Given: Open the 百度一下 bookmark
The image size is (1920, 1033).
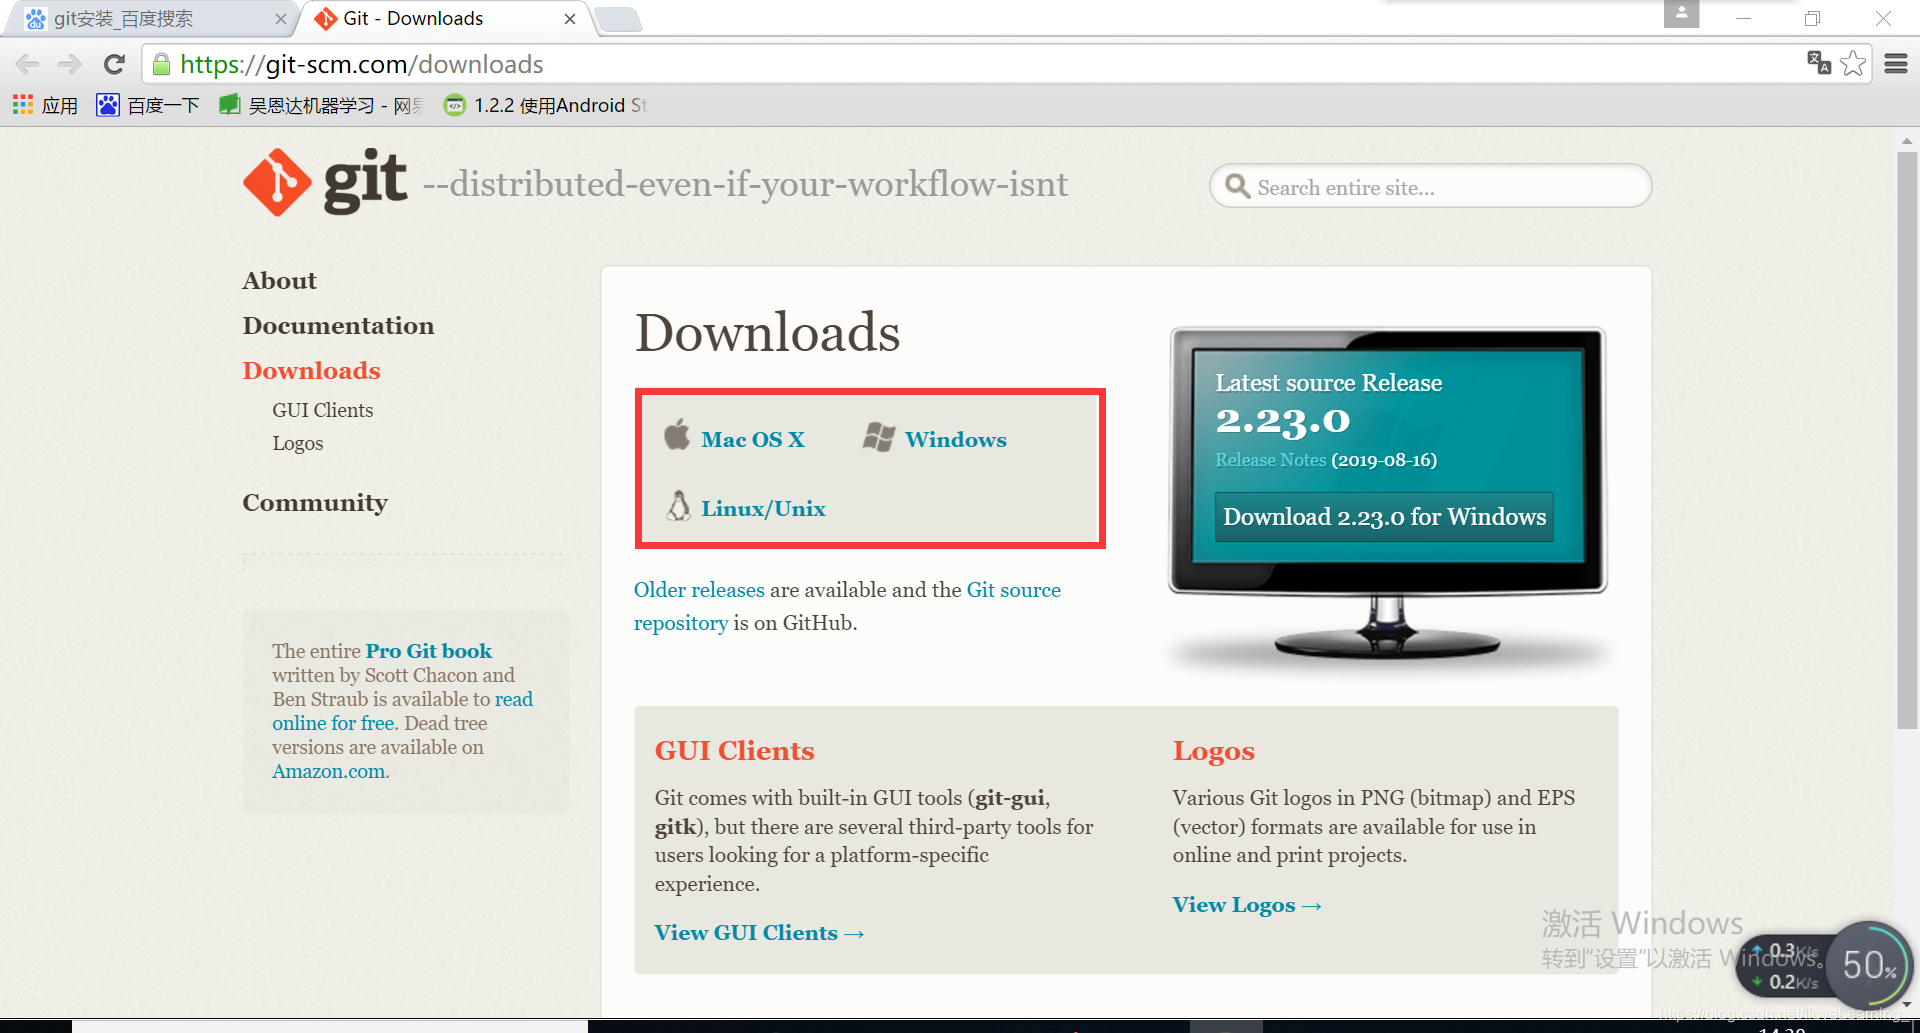Looking at the screenshot, I should click(148, 105).
